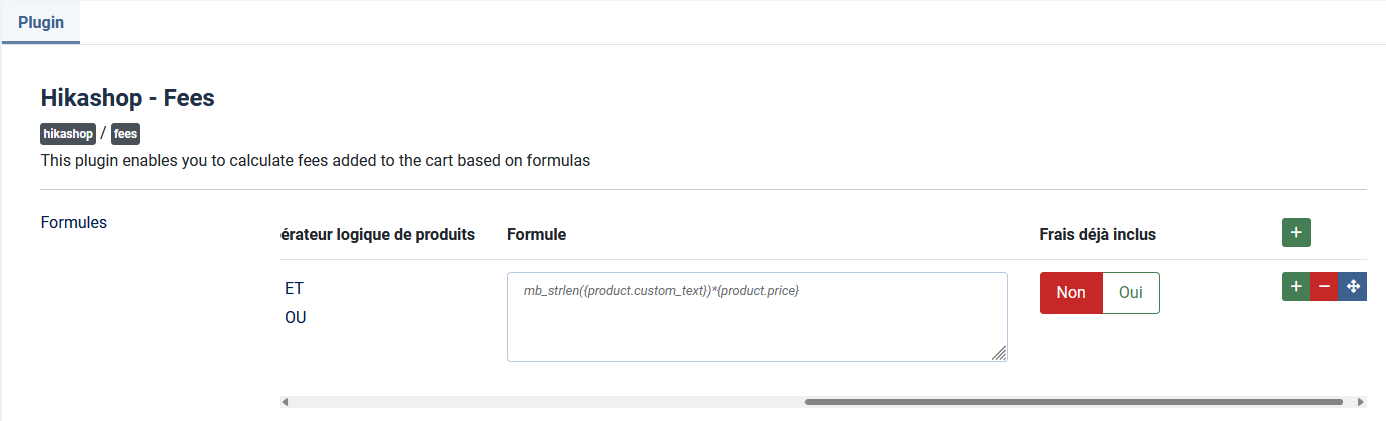Click the blue move handle icon
Screen dimensions: 1386x421
coord(1353,287)
